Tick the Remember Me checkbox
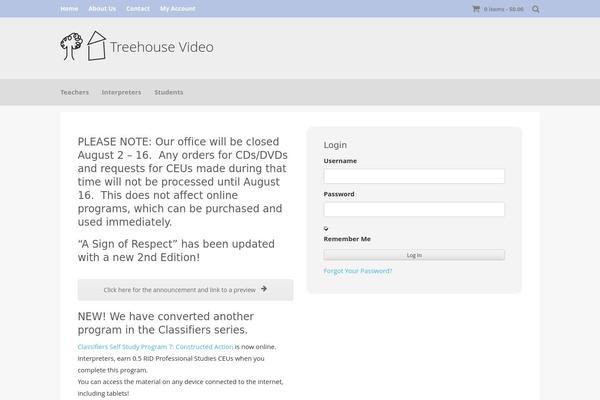The width and height of the screenshot is (600, 400). 326,229
